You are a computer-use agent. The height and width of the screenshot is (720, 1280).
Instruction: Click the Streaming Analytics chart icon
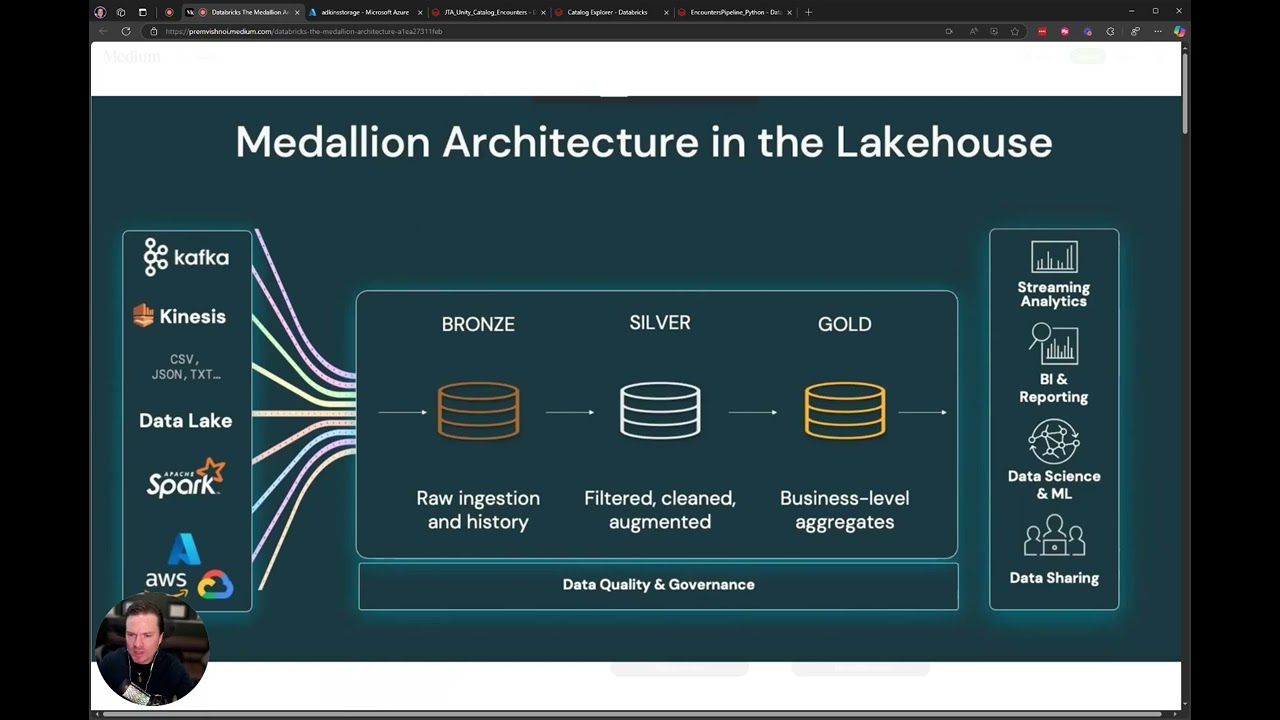[1054, 257]
